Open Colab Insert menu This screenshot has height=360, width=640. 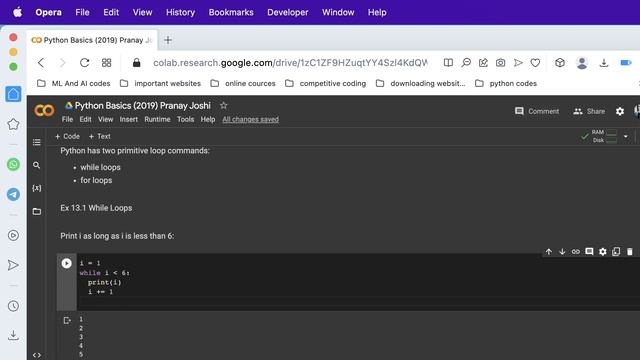[x=129, y=119]
